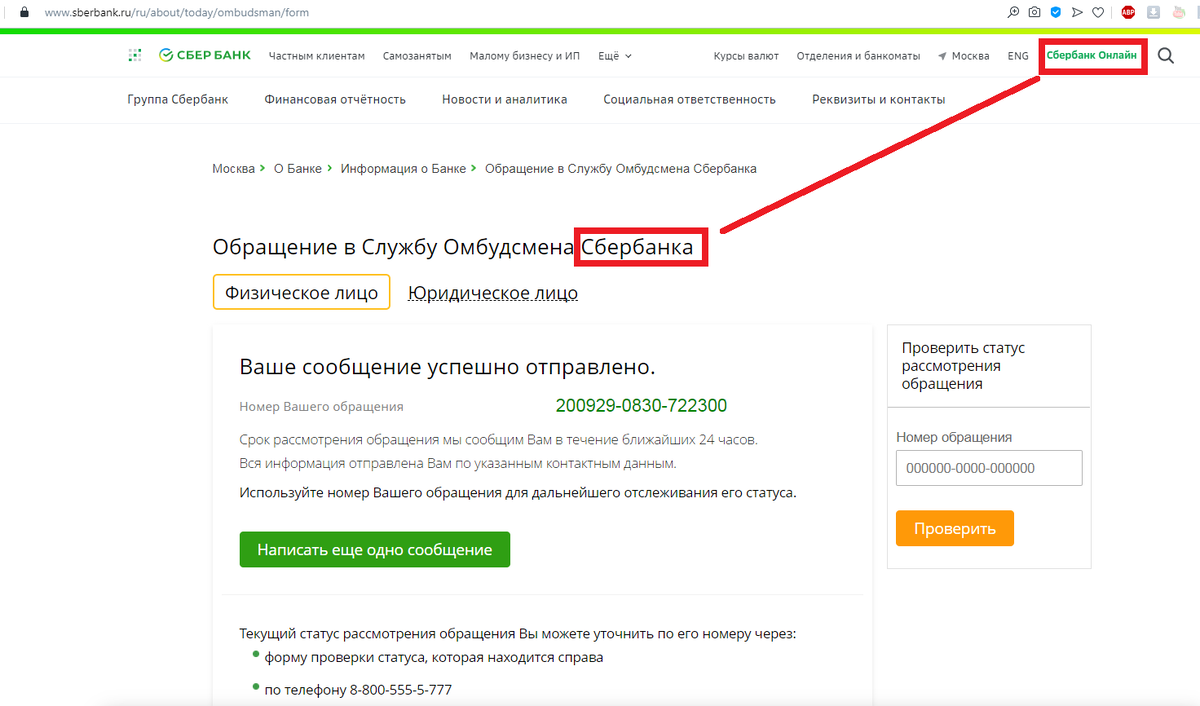Click the heart bookmarks icon in the browser toolbar
The width and height of the screenshot is (1200, 706).
click(x=1098, y=13)
